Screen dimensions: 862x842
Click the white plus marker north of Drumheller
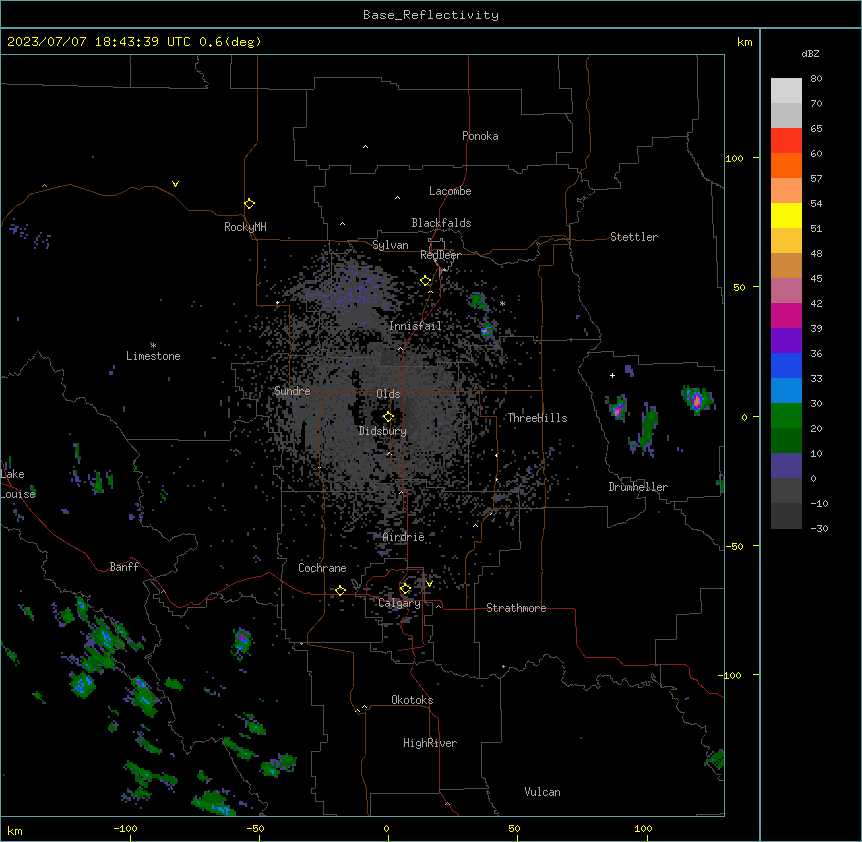click(612, 375)
